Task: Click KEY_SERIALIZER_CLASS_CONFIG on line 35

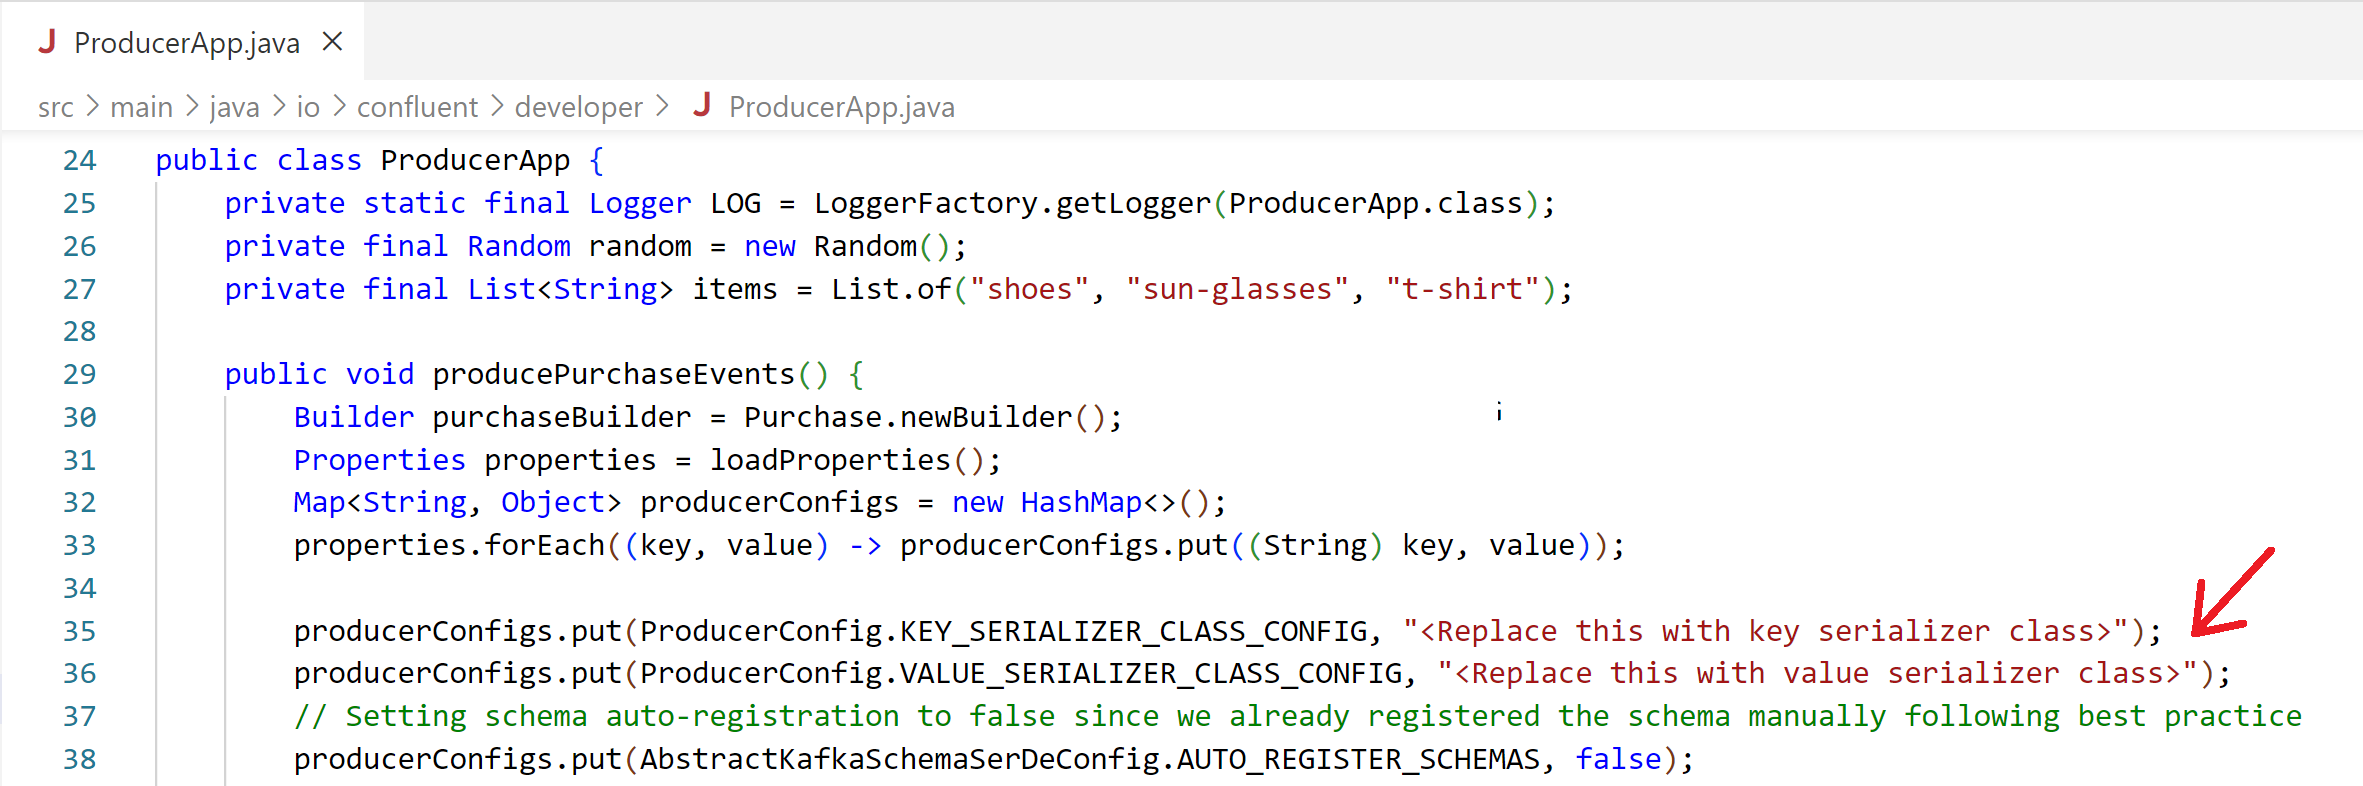Action: coord(1134,632)
